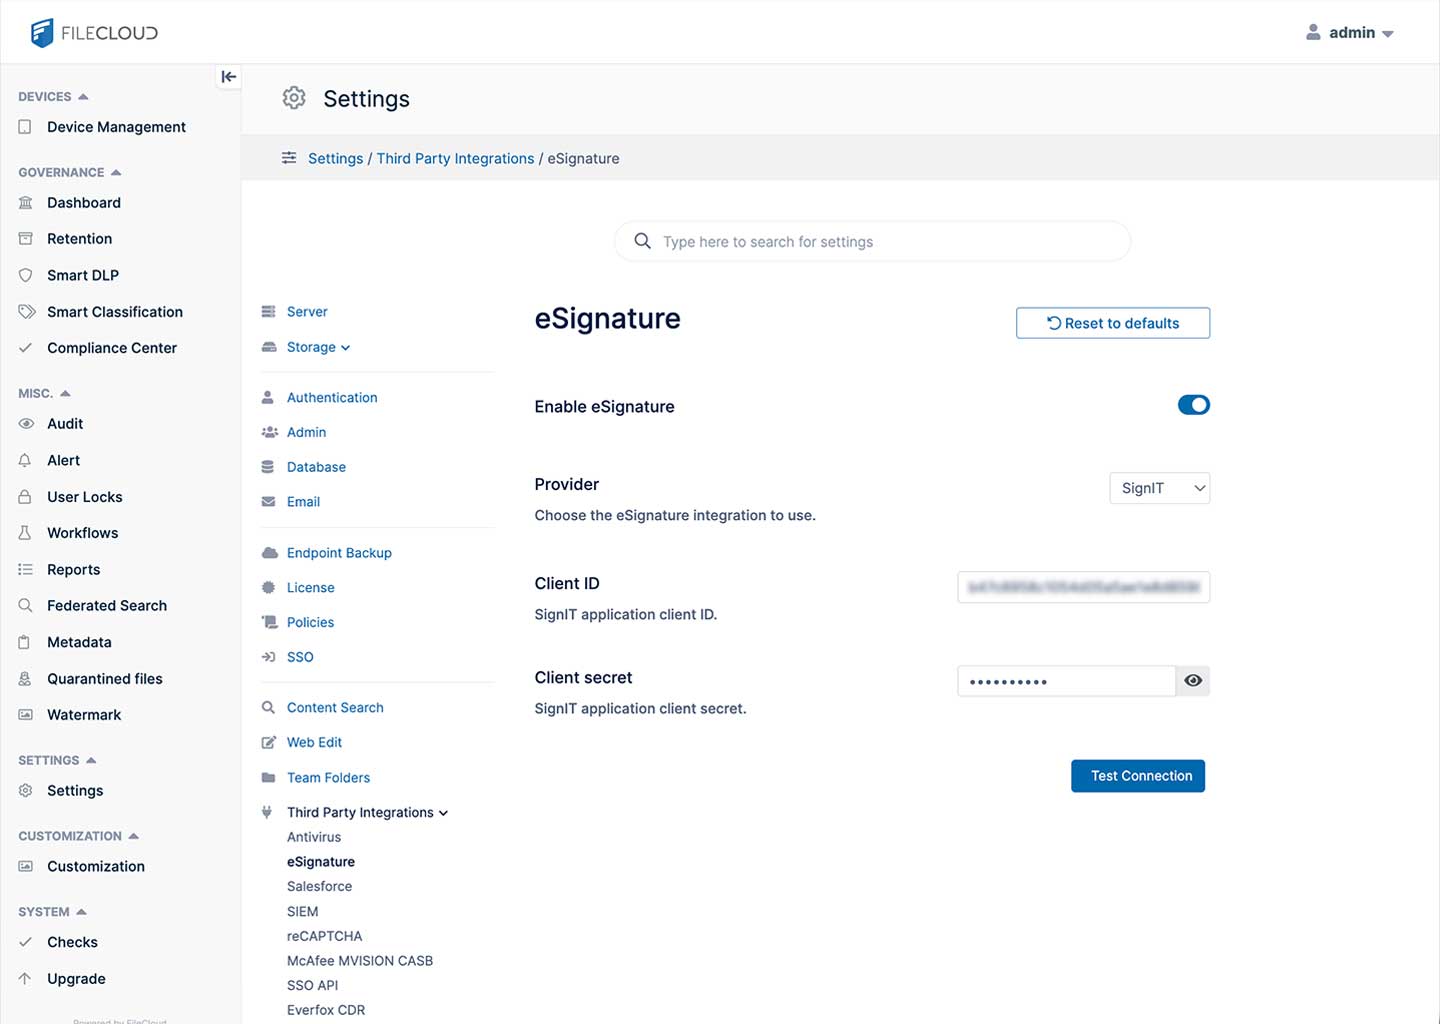The width and height of the screenshot is (1440, 1024).
Task: Click the Metadata clipboard icon
Action: [x=25, y=642]
